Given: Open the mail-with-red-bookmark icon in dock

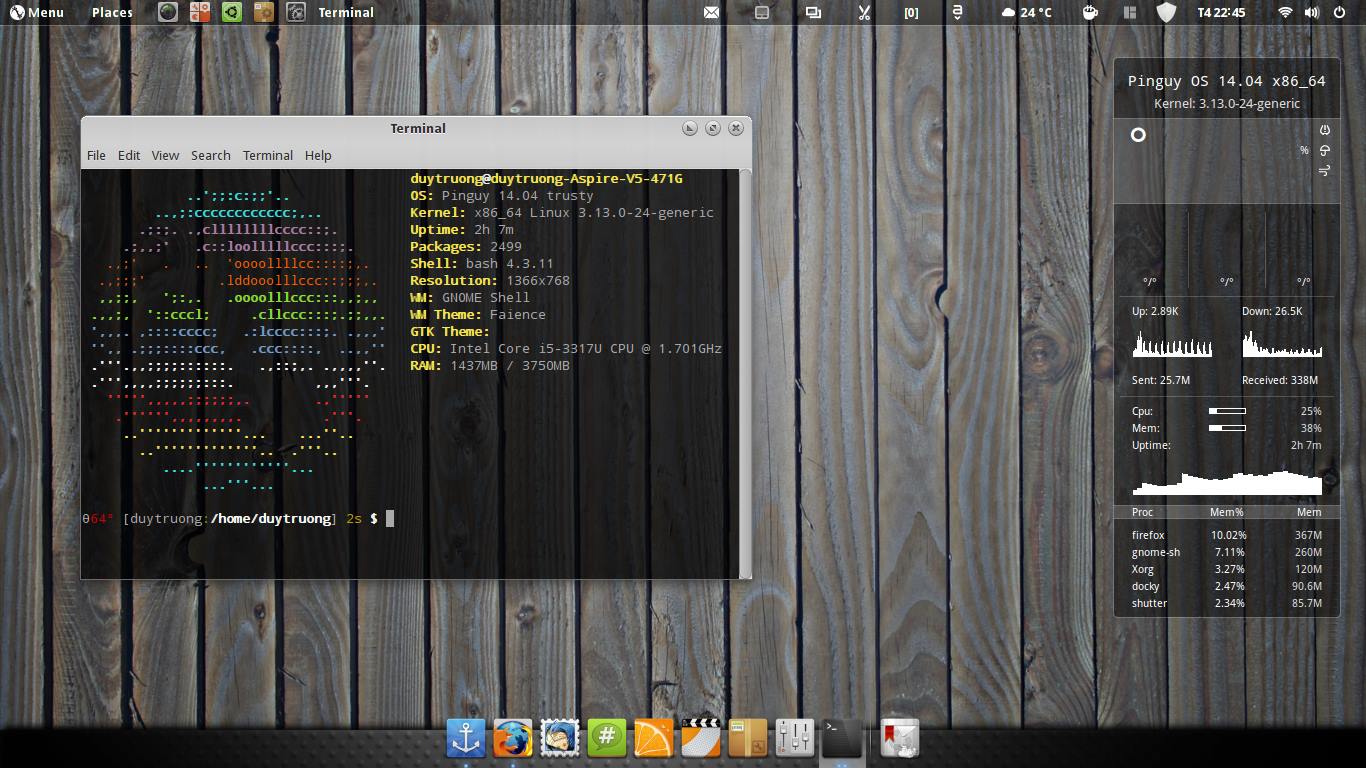Looking at the screenshot, I should pyautogui.click(x=899, y=738).
